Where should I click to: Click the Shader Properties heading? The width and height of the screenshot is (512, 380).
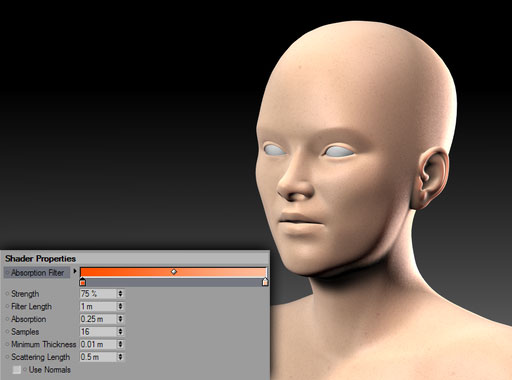40,259
